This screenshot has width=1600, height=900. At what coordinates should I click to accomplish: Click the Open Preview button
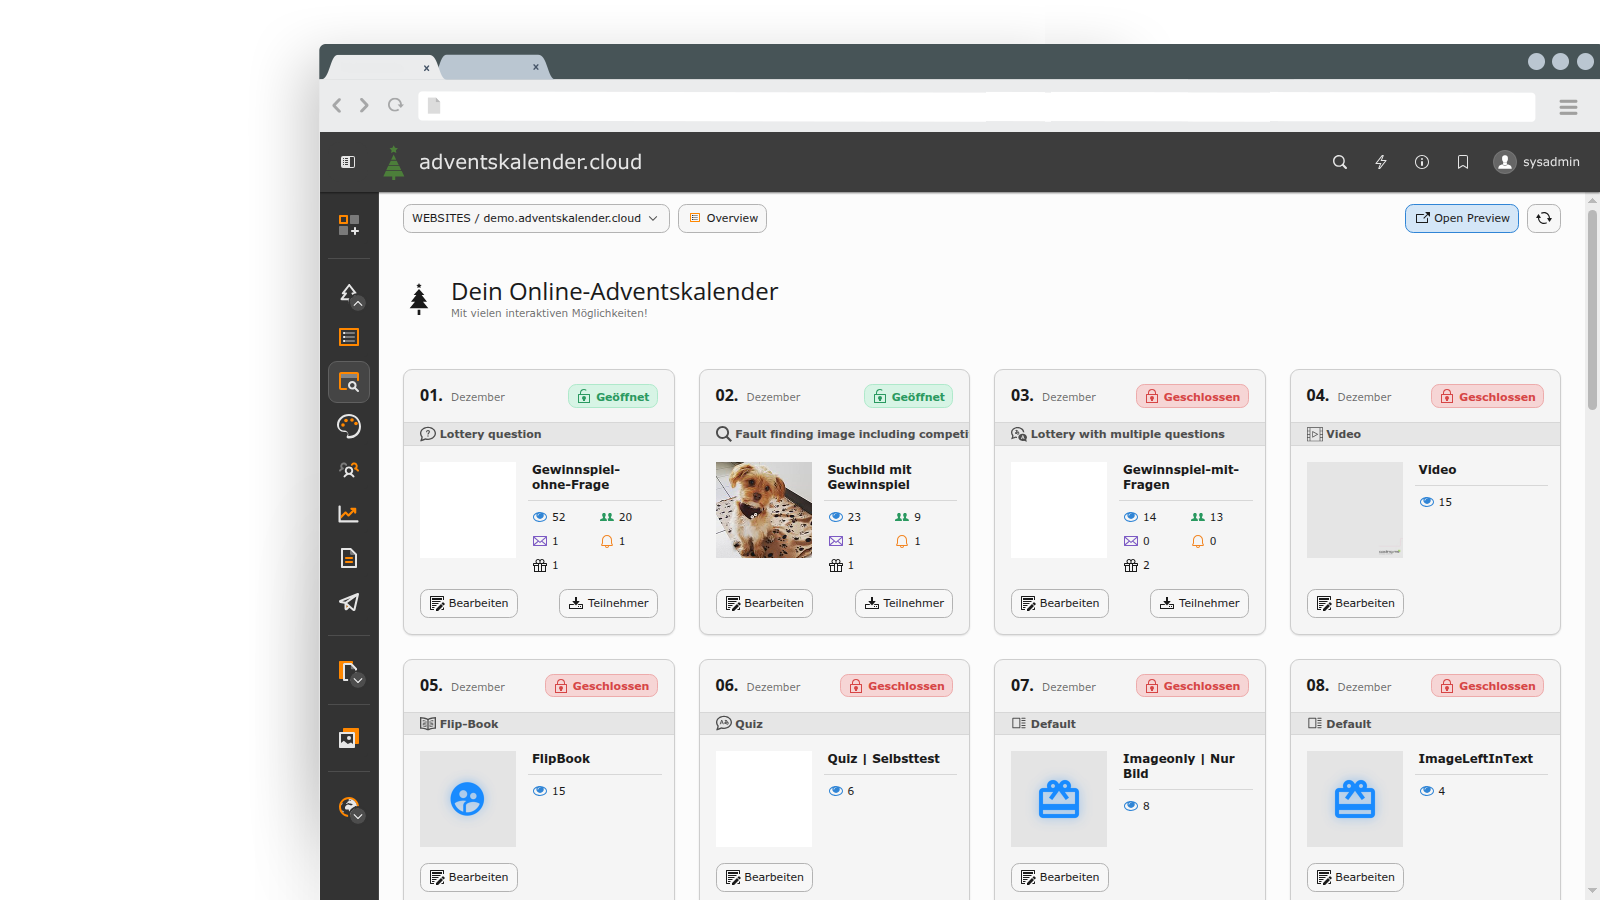[1462, 218]
